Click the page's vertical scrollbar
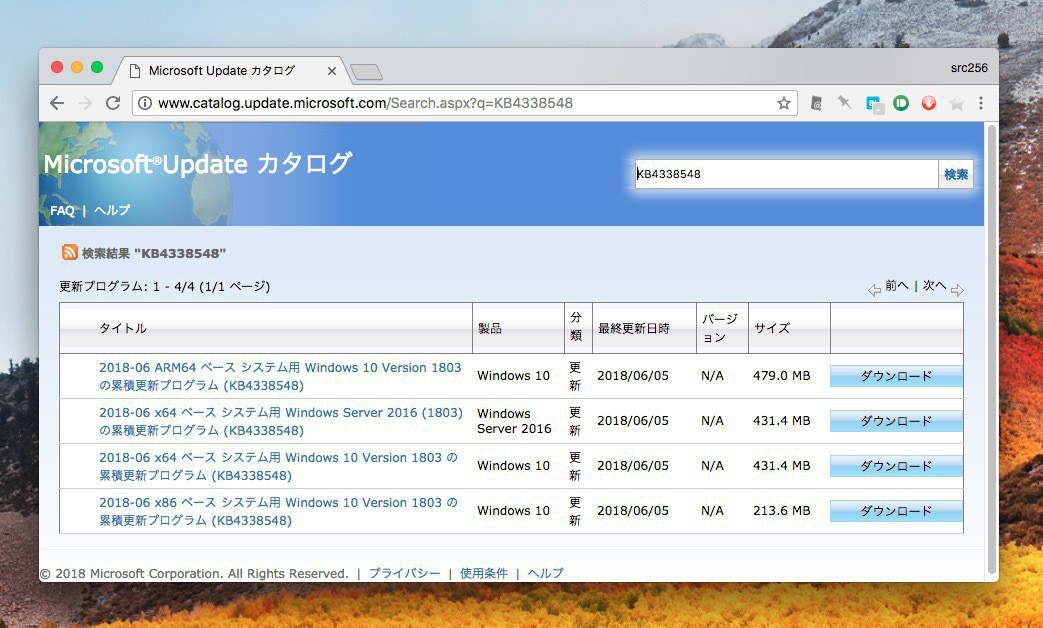This screenshot has width=1043, height=628. click(x=991, y=340)
